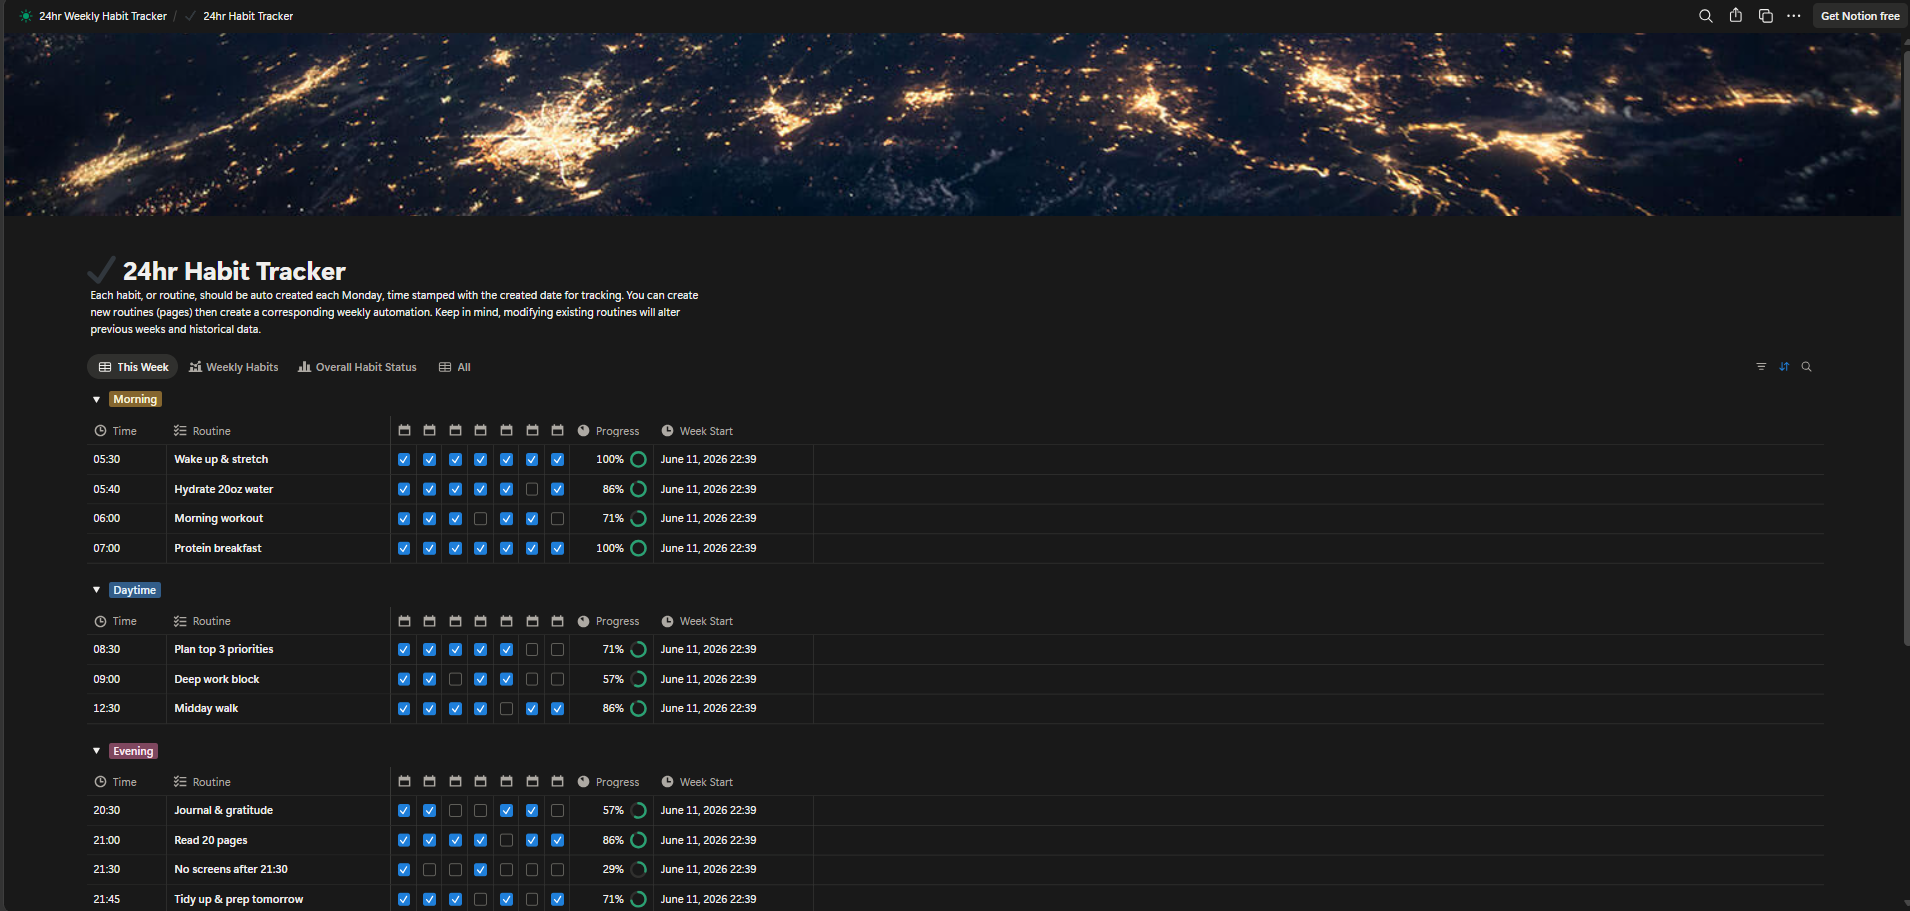1910x911 pixels.
Task: Click the Notion workspace icon in breadcrumb
Action: pos(26,16)
